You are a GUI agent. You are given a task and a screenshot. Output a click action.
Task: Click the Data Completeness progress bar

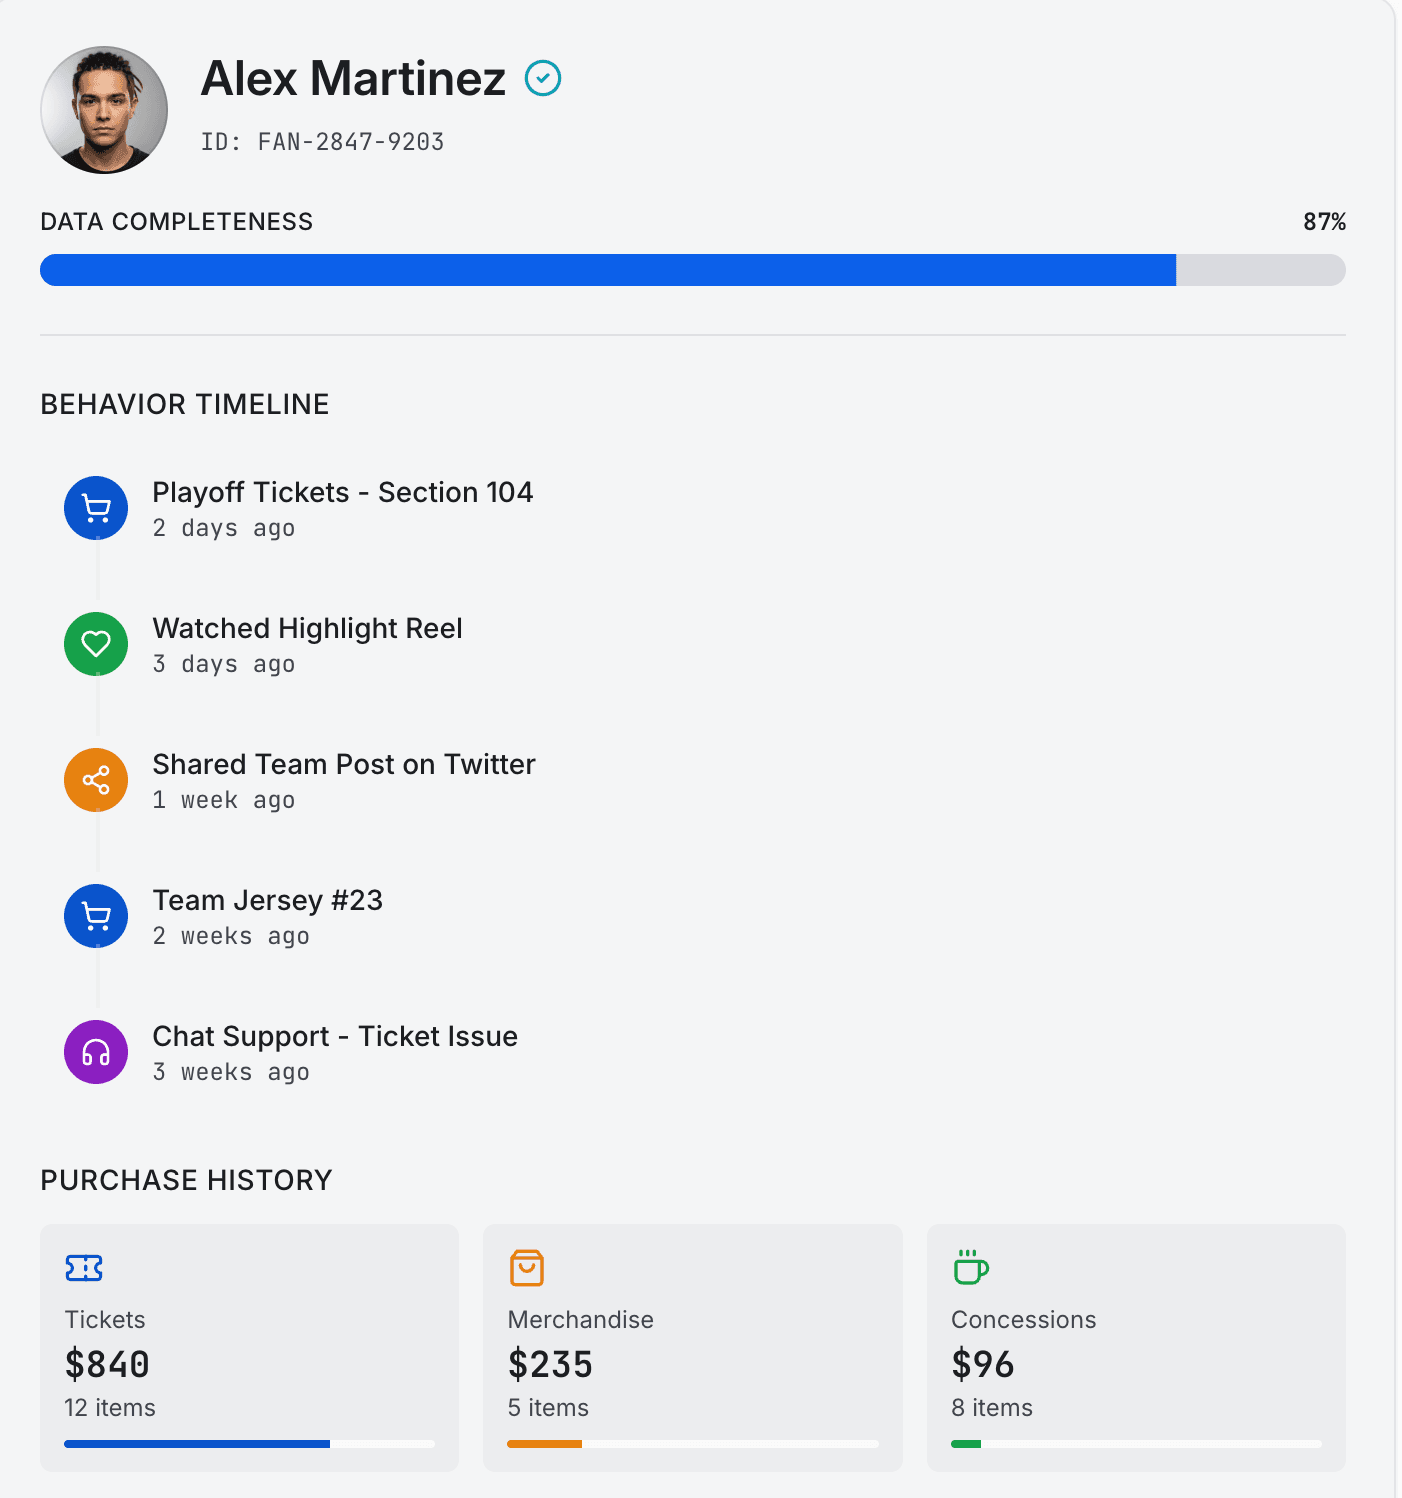coord(692,270)
